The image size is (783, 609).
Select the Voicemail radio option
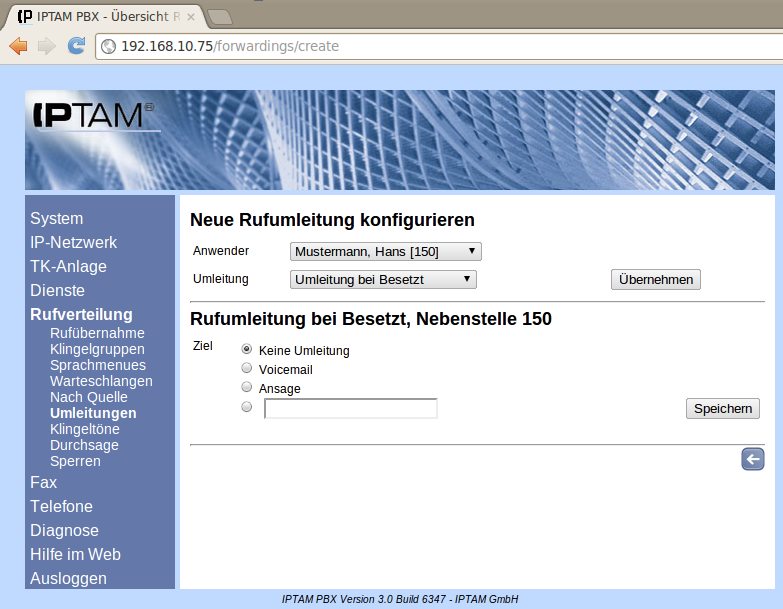tap(246, 368)
